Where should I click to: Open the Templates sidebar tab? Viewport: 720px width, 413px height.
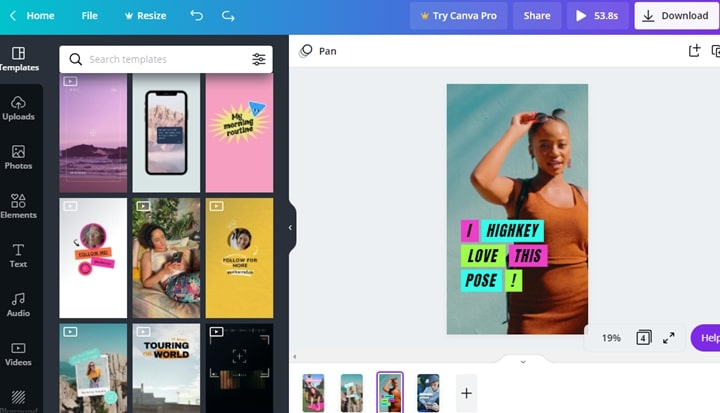[18, 59]
